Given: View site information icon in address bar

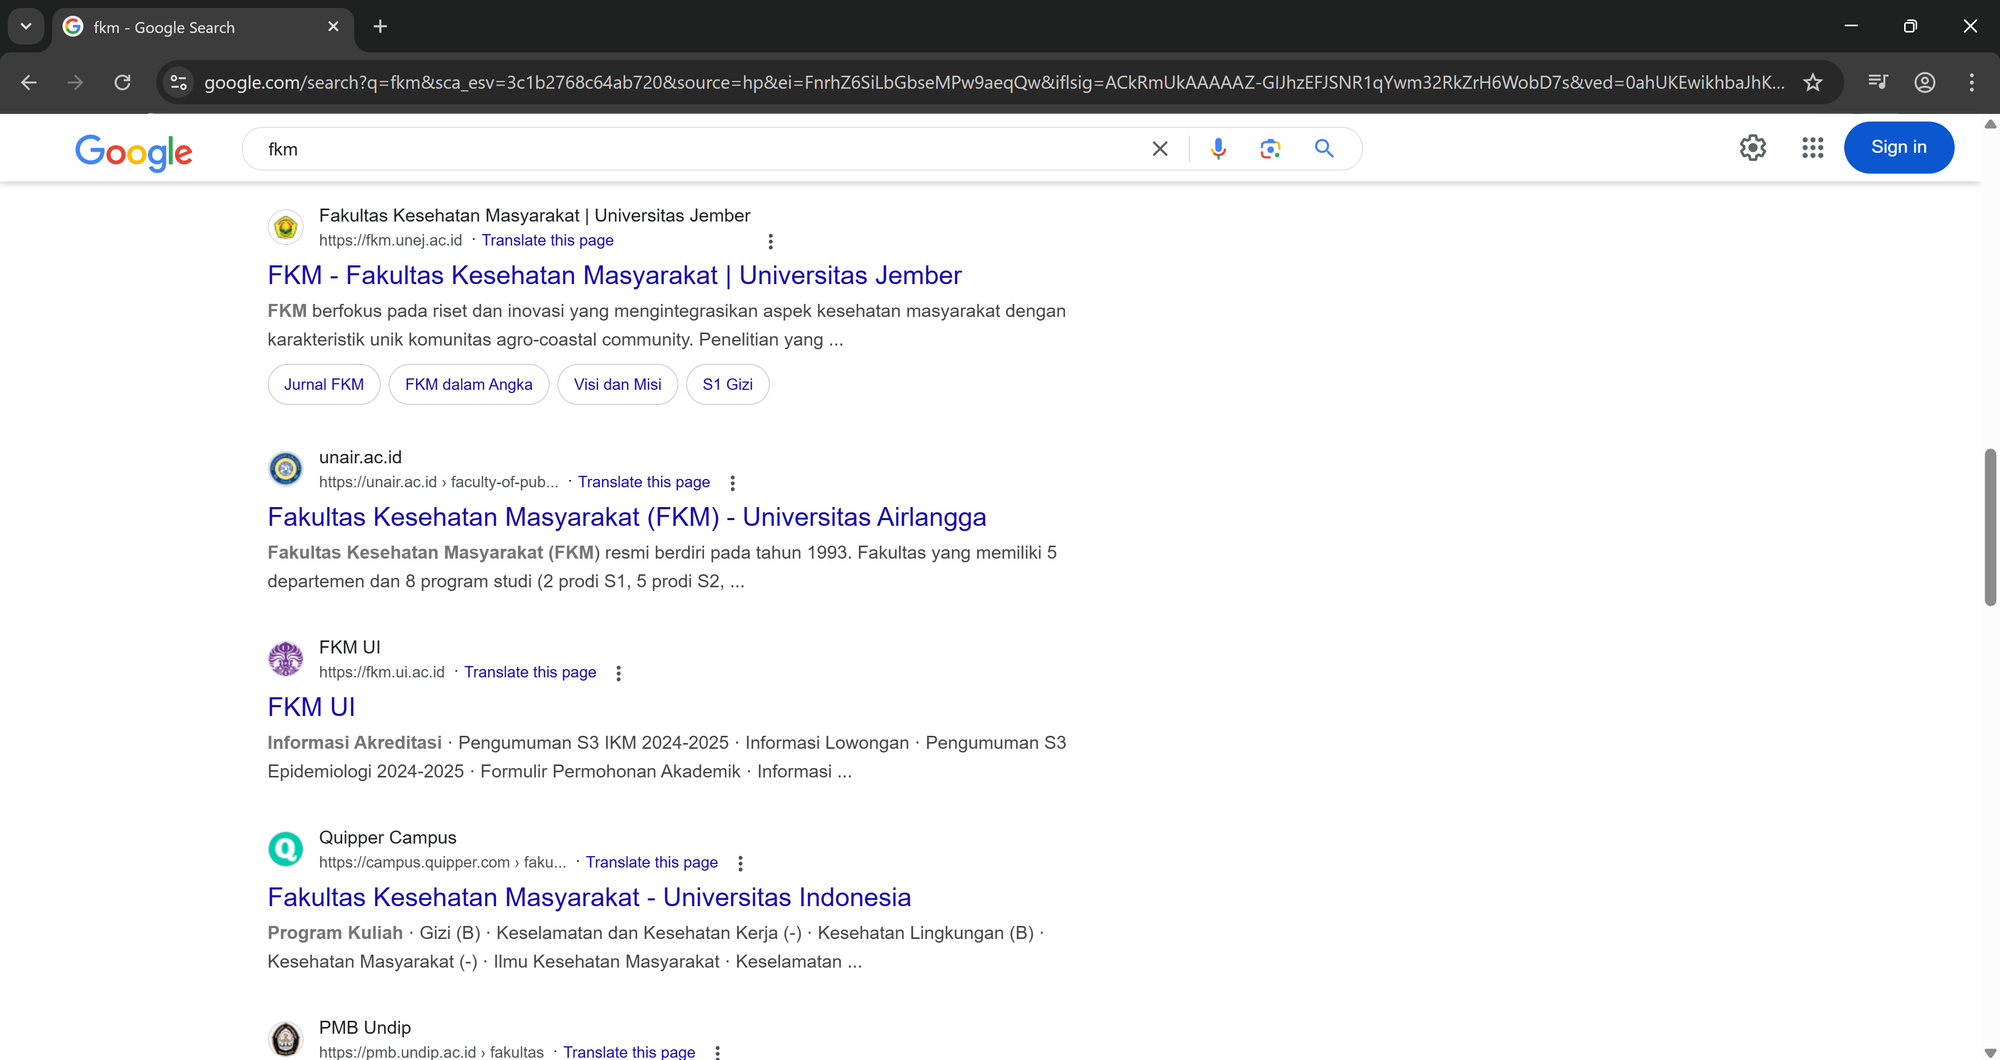Looking at the screenshot, I should [x=179, y=83].
